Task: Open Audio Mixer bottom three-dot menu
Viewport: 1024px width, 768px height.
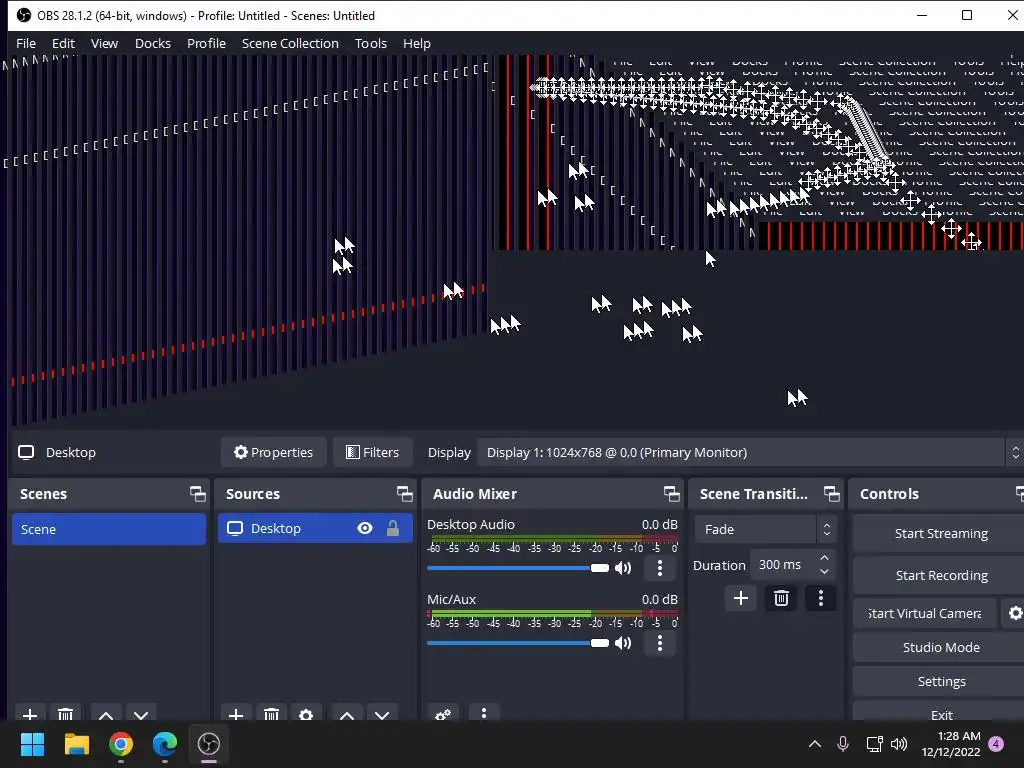Action: coord(483,713)
